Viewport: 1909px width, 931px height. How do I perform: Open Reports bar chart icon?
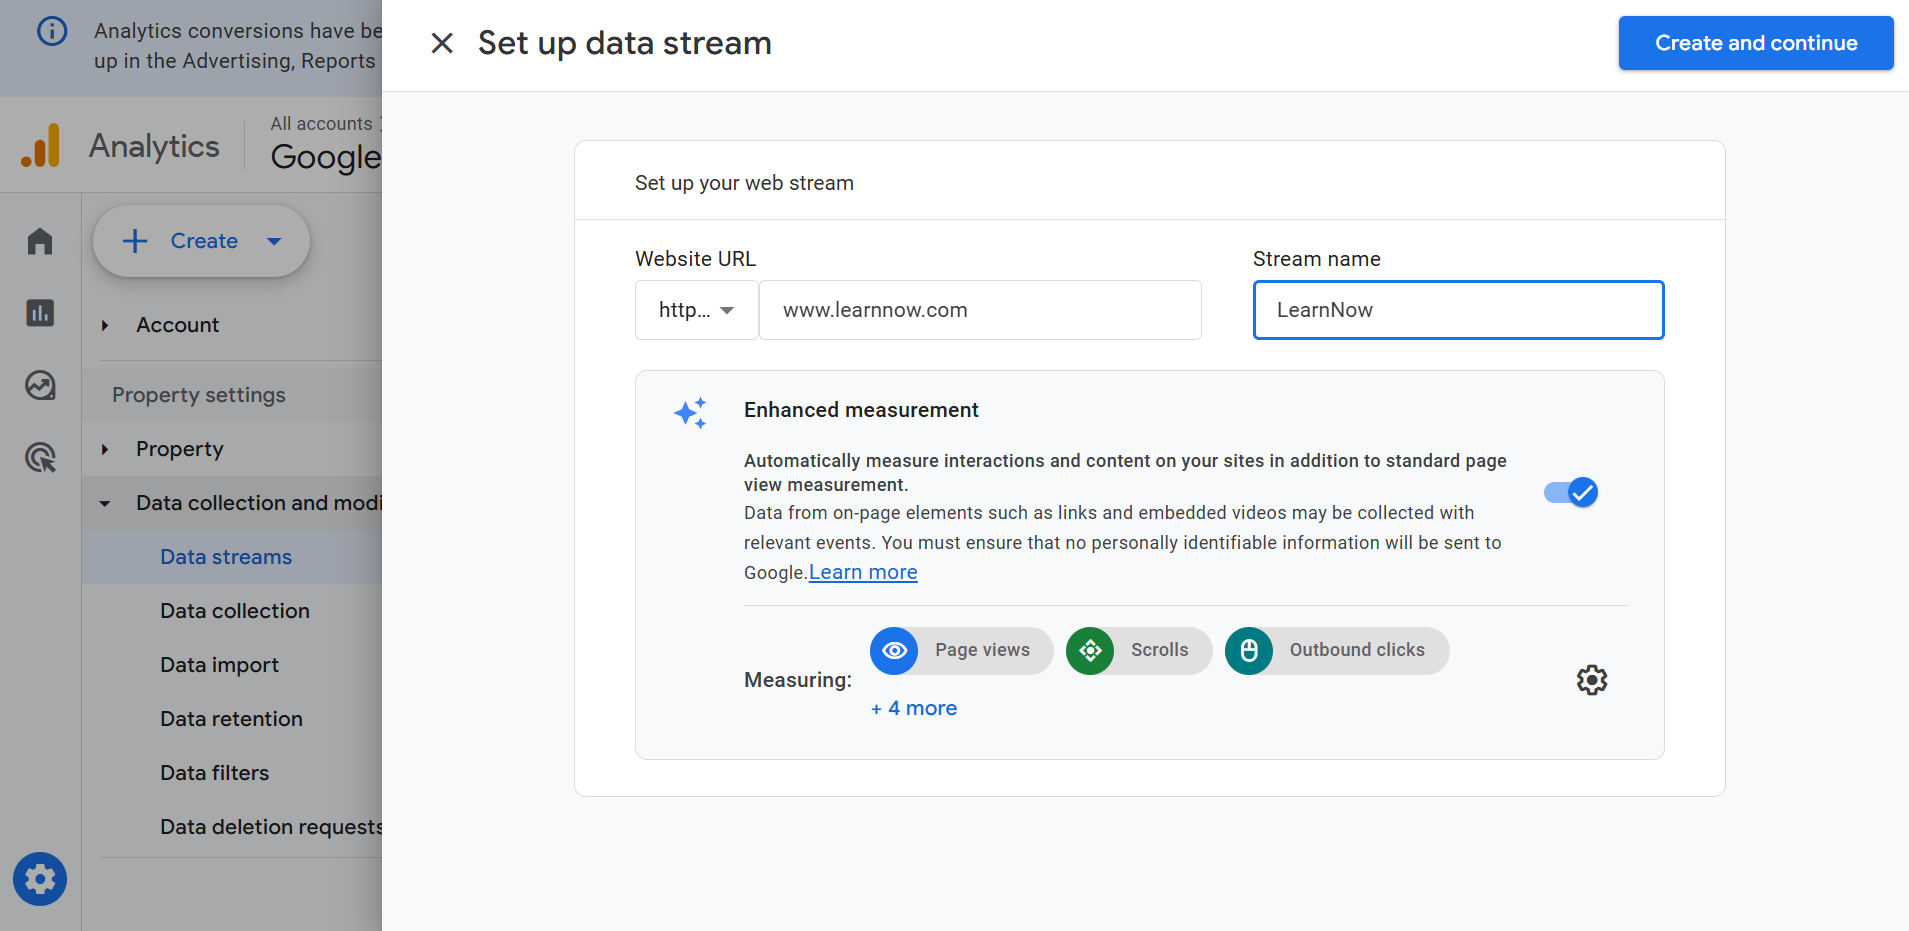coord(40,313)
